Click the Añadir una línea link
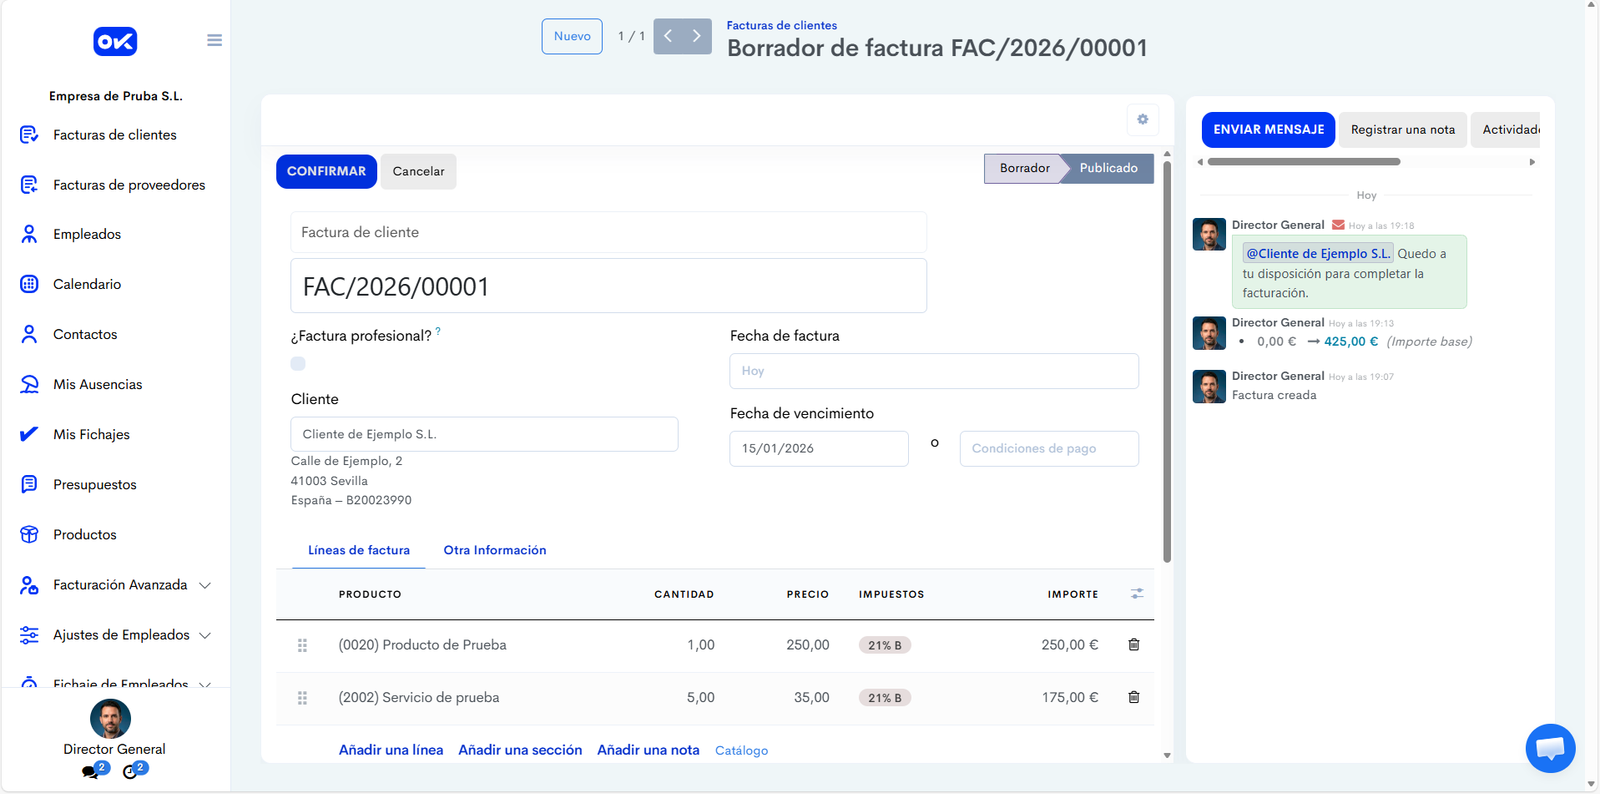1600x794 pixels. pos(390,750)
